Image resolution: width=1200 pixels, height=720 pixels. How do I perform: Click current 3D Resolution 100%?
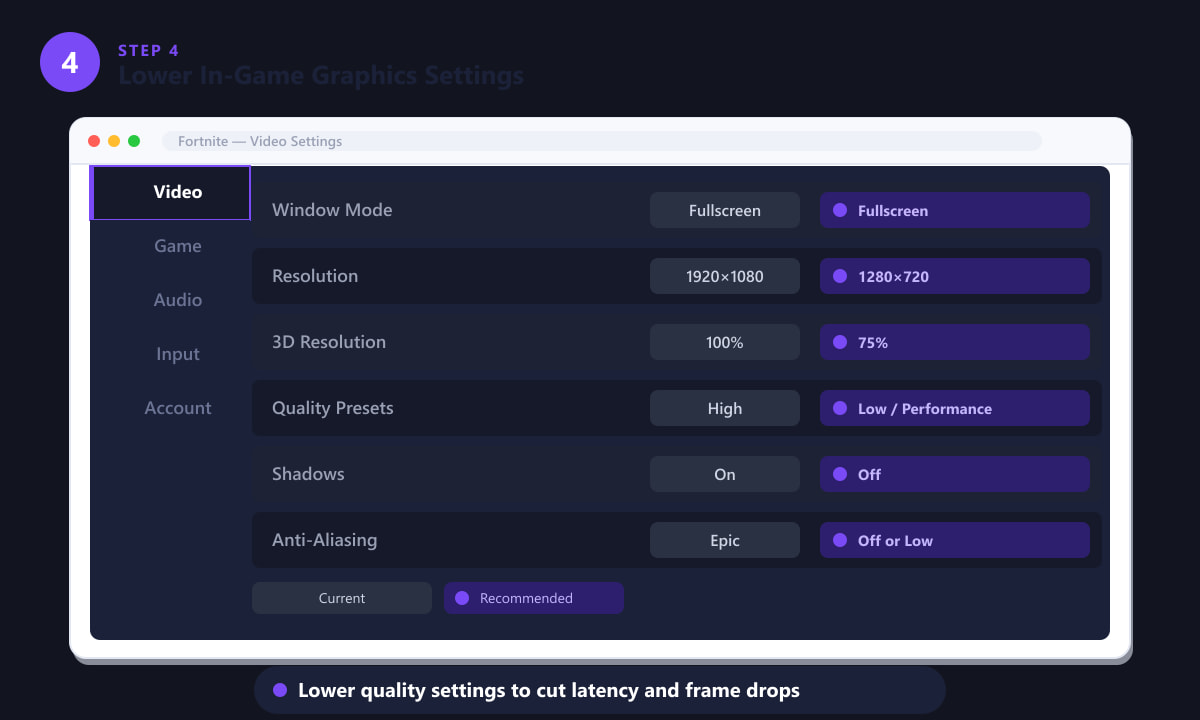[x=725, y=342]
